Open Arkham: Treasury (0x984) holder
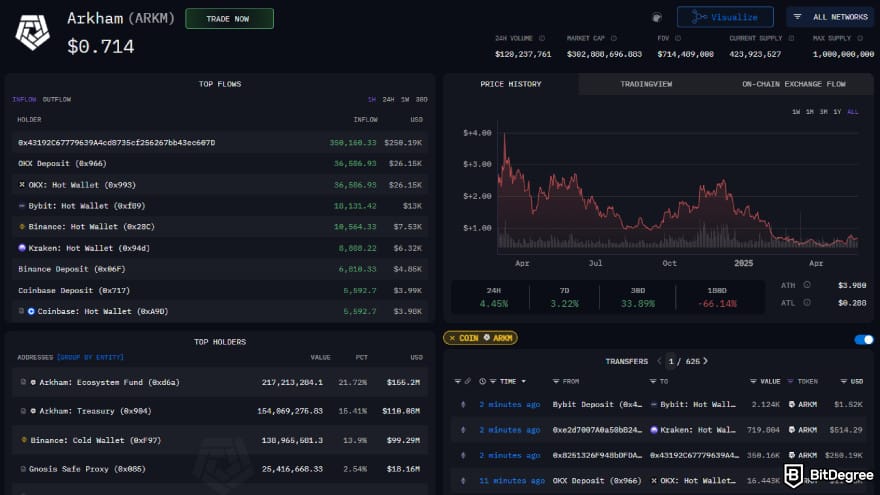This screenshot has width=880, height=495. click(x=95, y=411)
